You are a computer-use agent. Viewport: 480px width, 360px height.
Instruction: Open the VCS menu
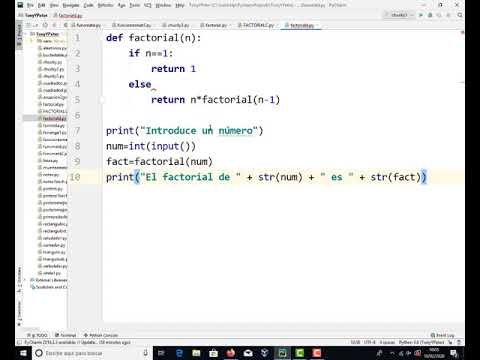pos(147,5)
